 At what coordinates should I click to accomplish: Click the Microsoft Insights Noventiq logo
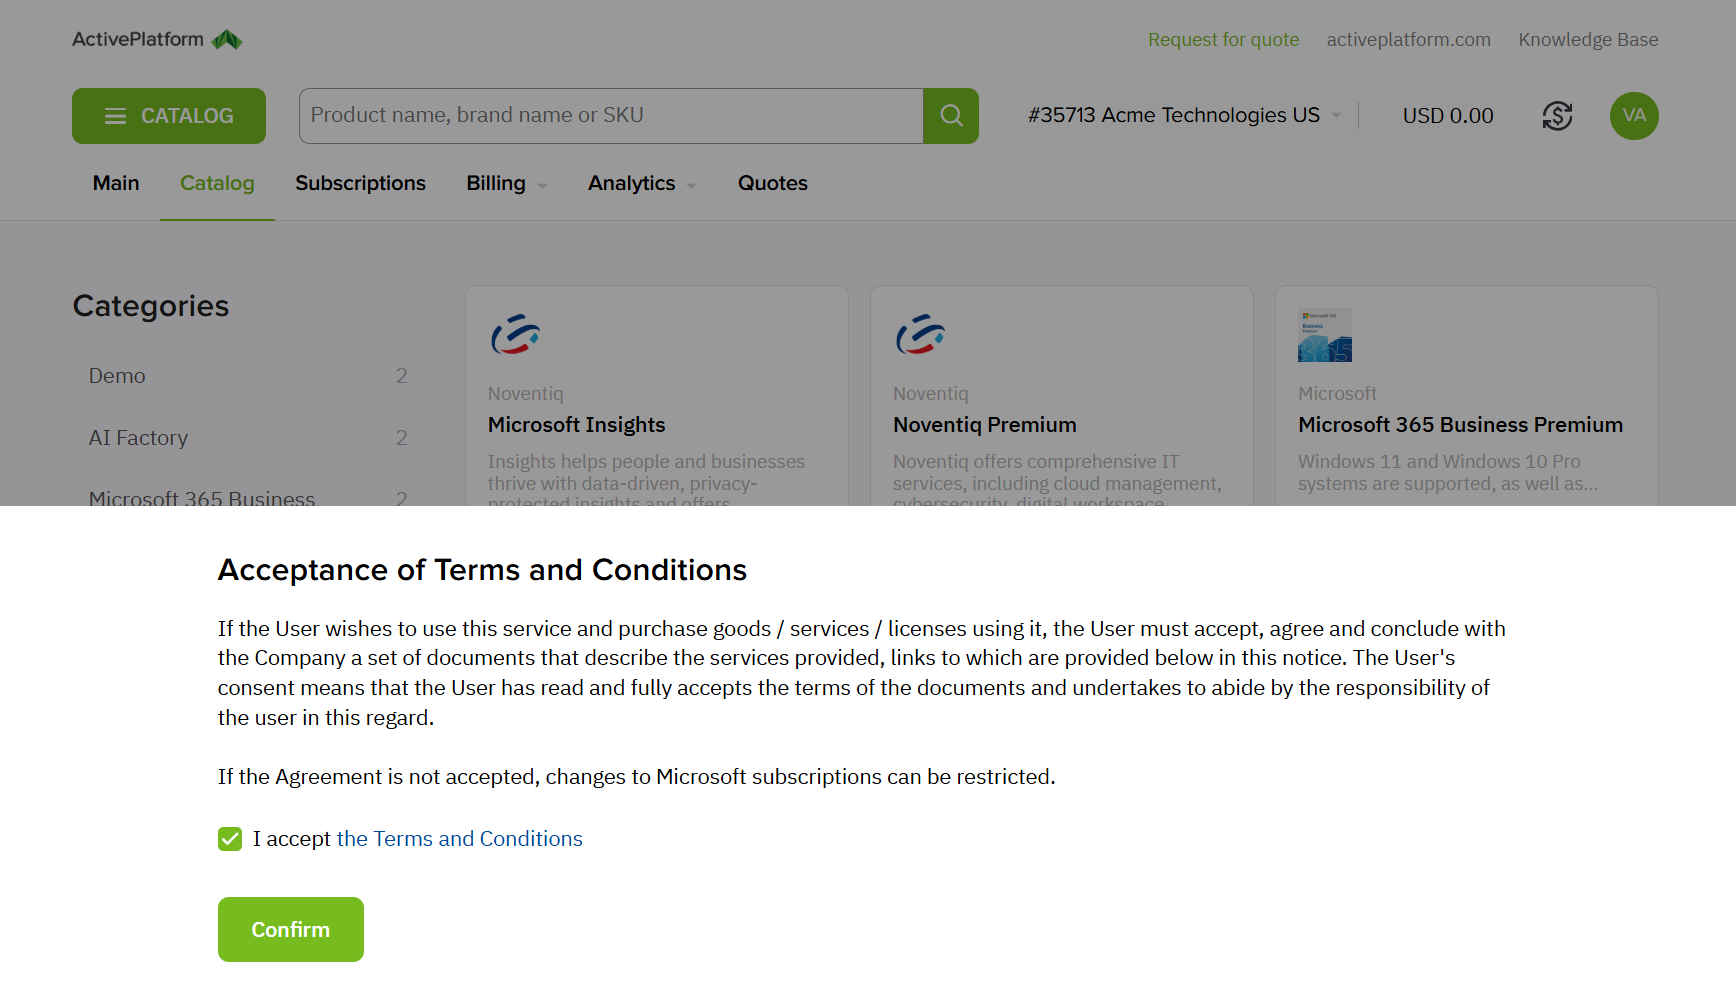tap(516, 335)
